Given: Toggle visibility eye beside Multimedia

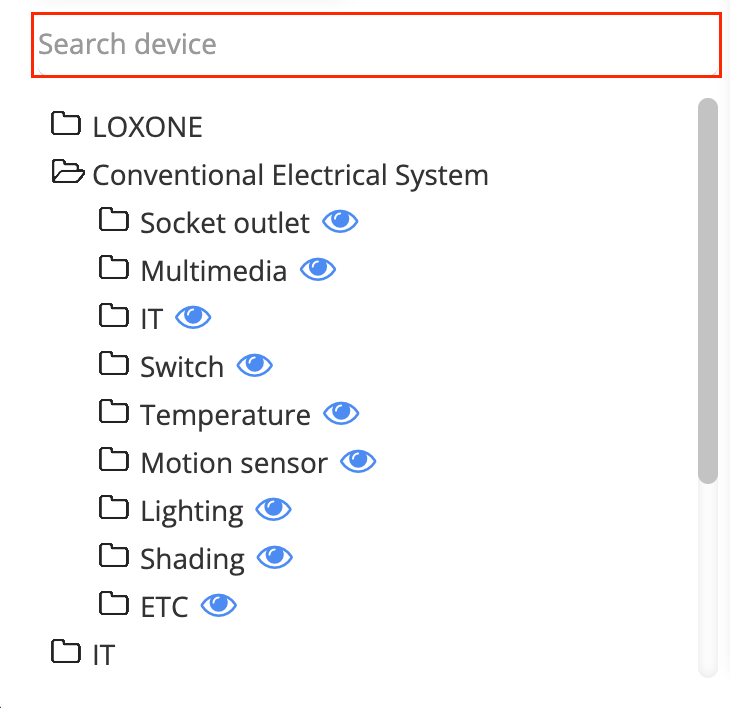Looking at the screenshot, I should [318, 269].
